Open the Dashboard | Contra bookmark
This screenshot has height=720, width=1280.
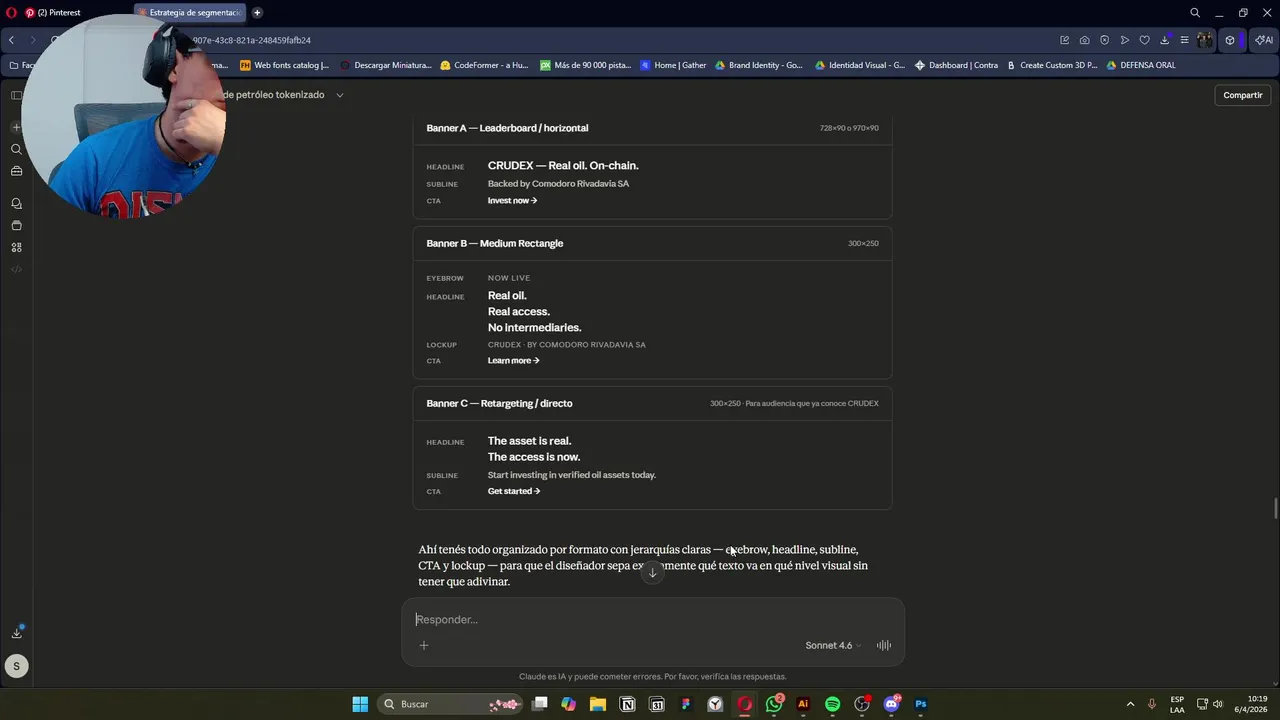(x=956, y=65)
